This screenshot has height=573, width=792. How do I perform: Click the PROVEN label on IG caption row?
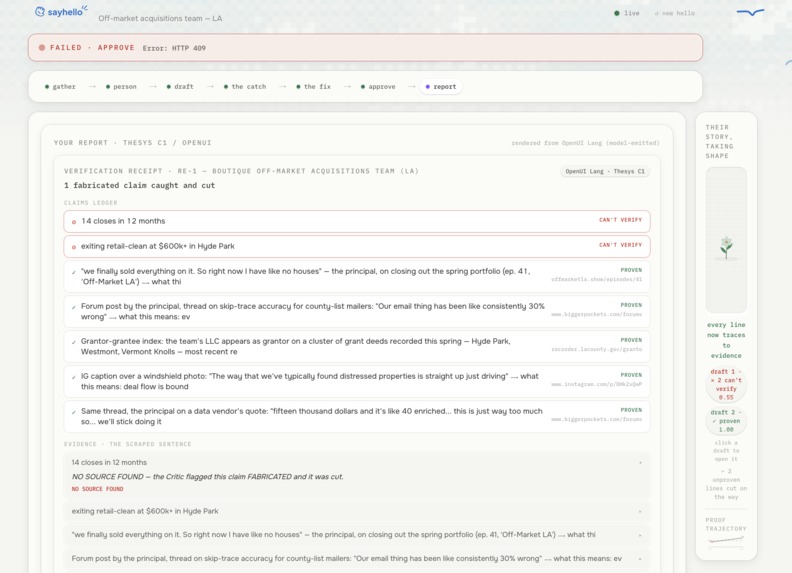pyautogui.click(x=631, y=375)
